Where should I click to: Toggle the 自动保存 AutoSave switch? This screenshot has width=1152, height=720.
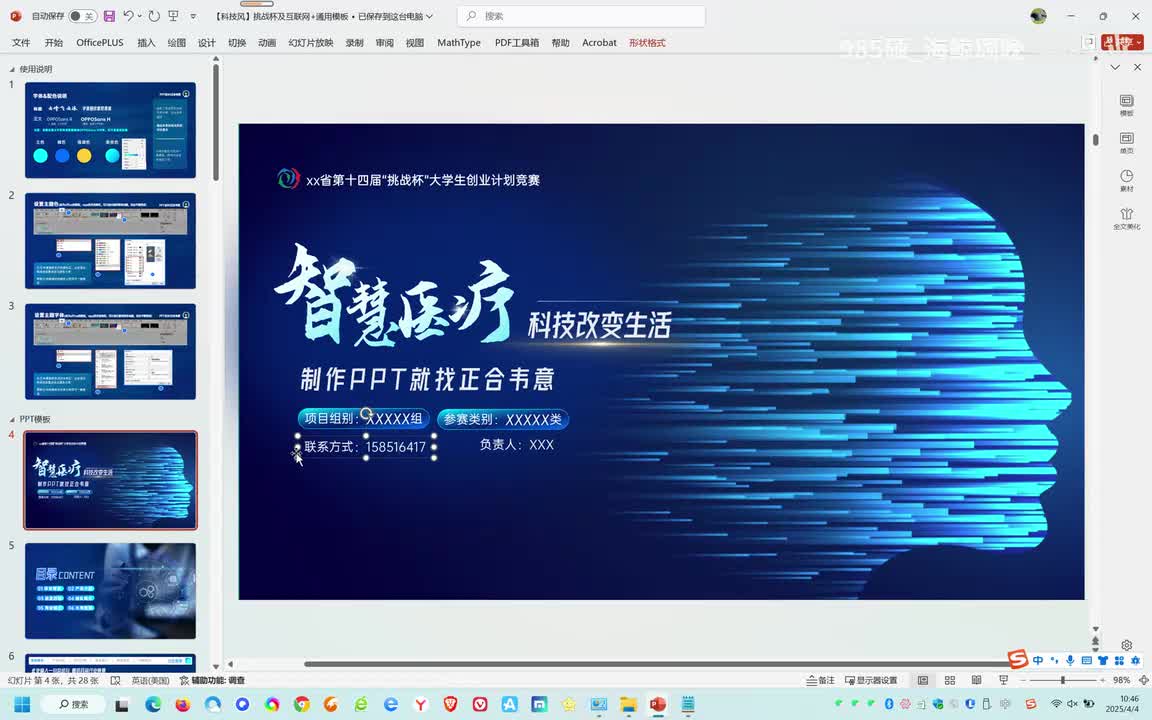coord(82,15)
